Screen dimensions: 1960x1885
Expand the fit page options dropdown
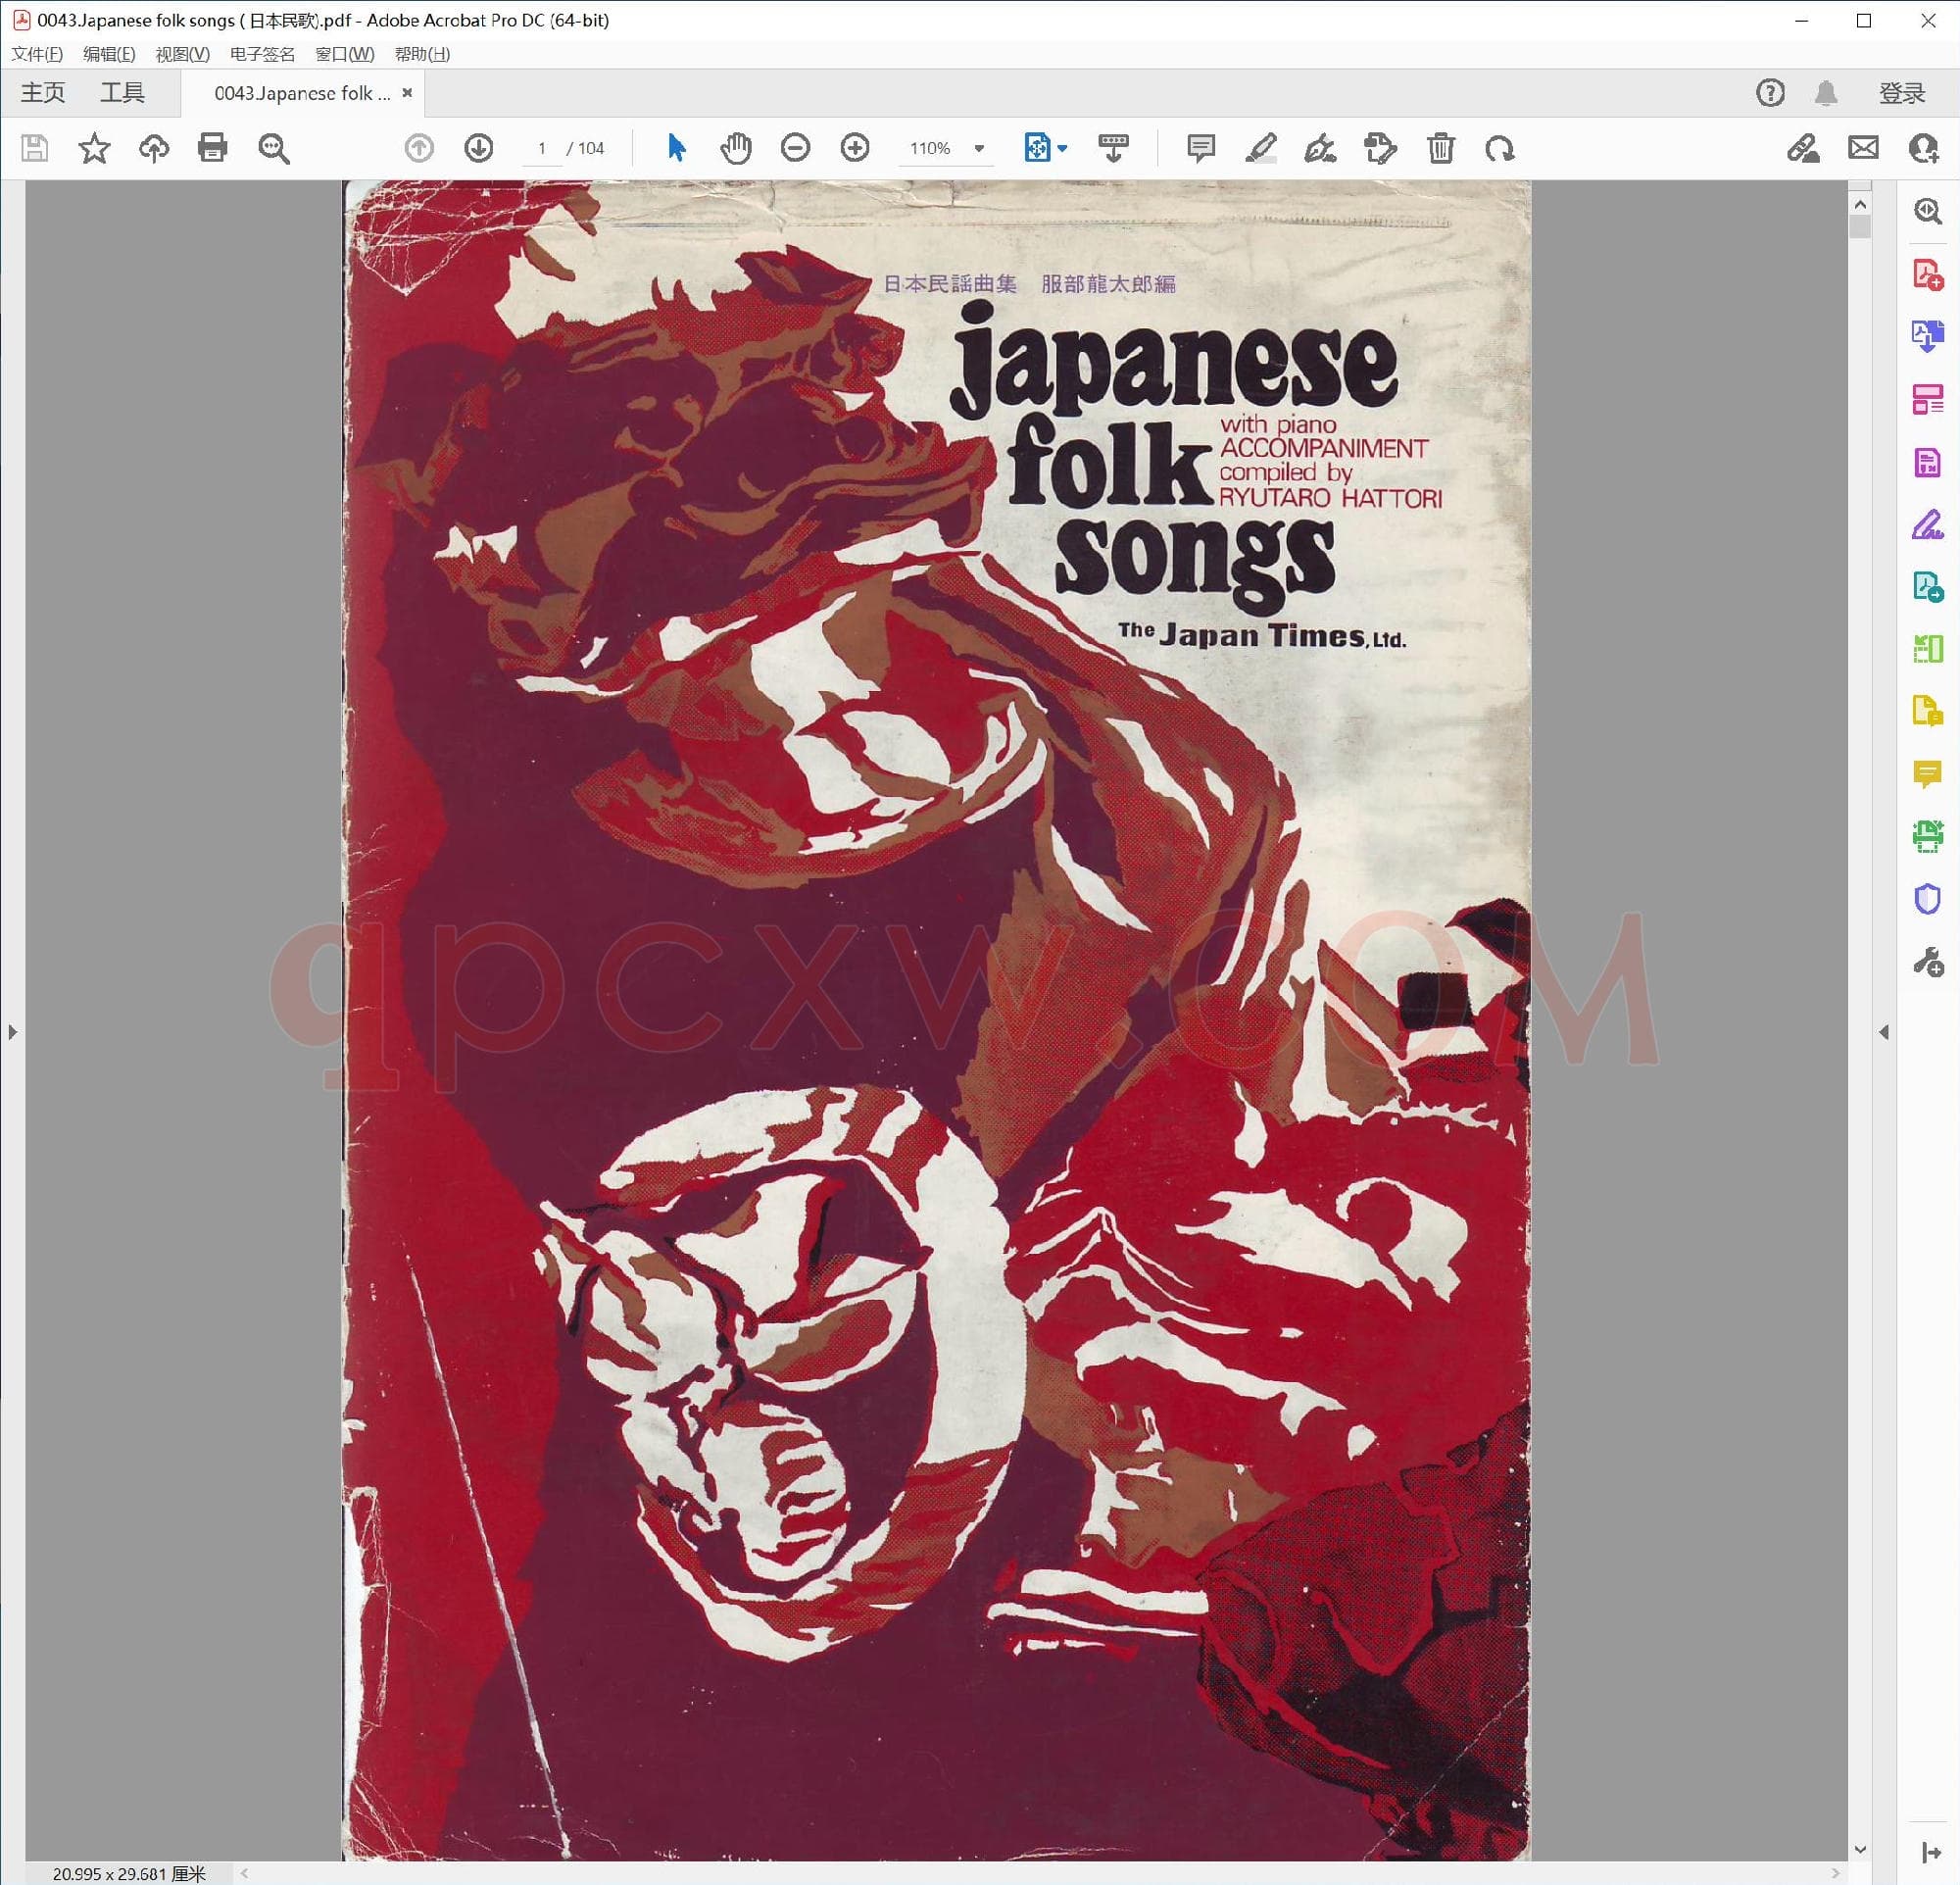click(1062, 148)
